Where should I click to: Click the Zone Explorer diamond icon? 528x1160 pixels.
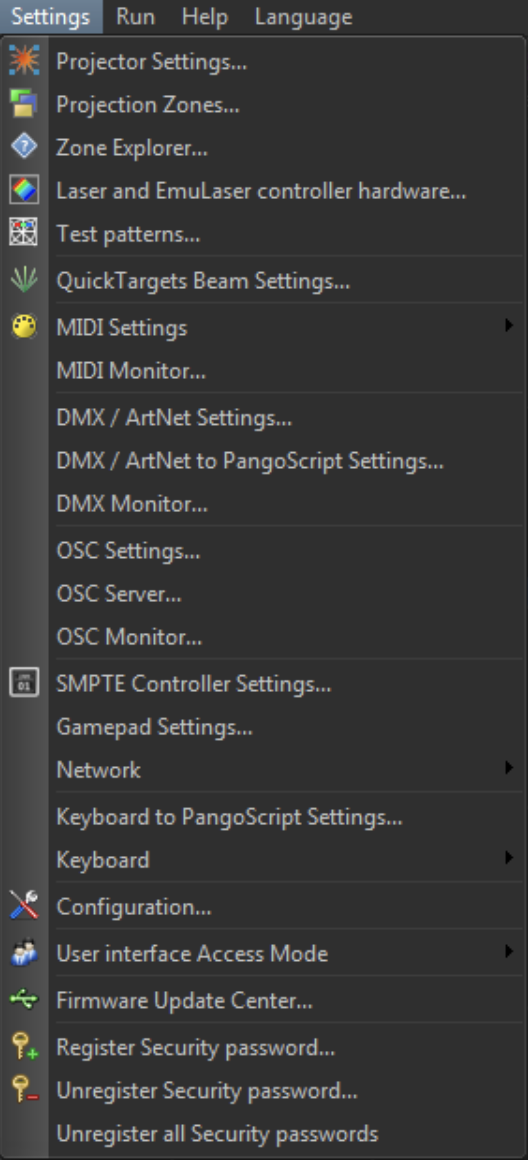[x=24, y=148]
